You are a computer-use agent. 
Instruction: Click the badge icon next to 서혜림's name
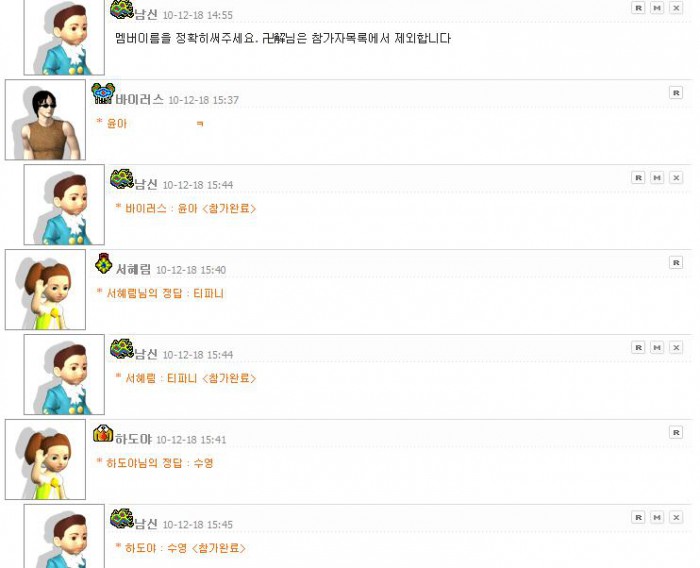103,264
